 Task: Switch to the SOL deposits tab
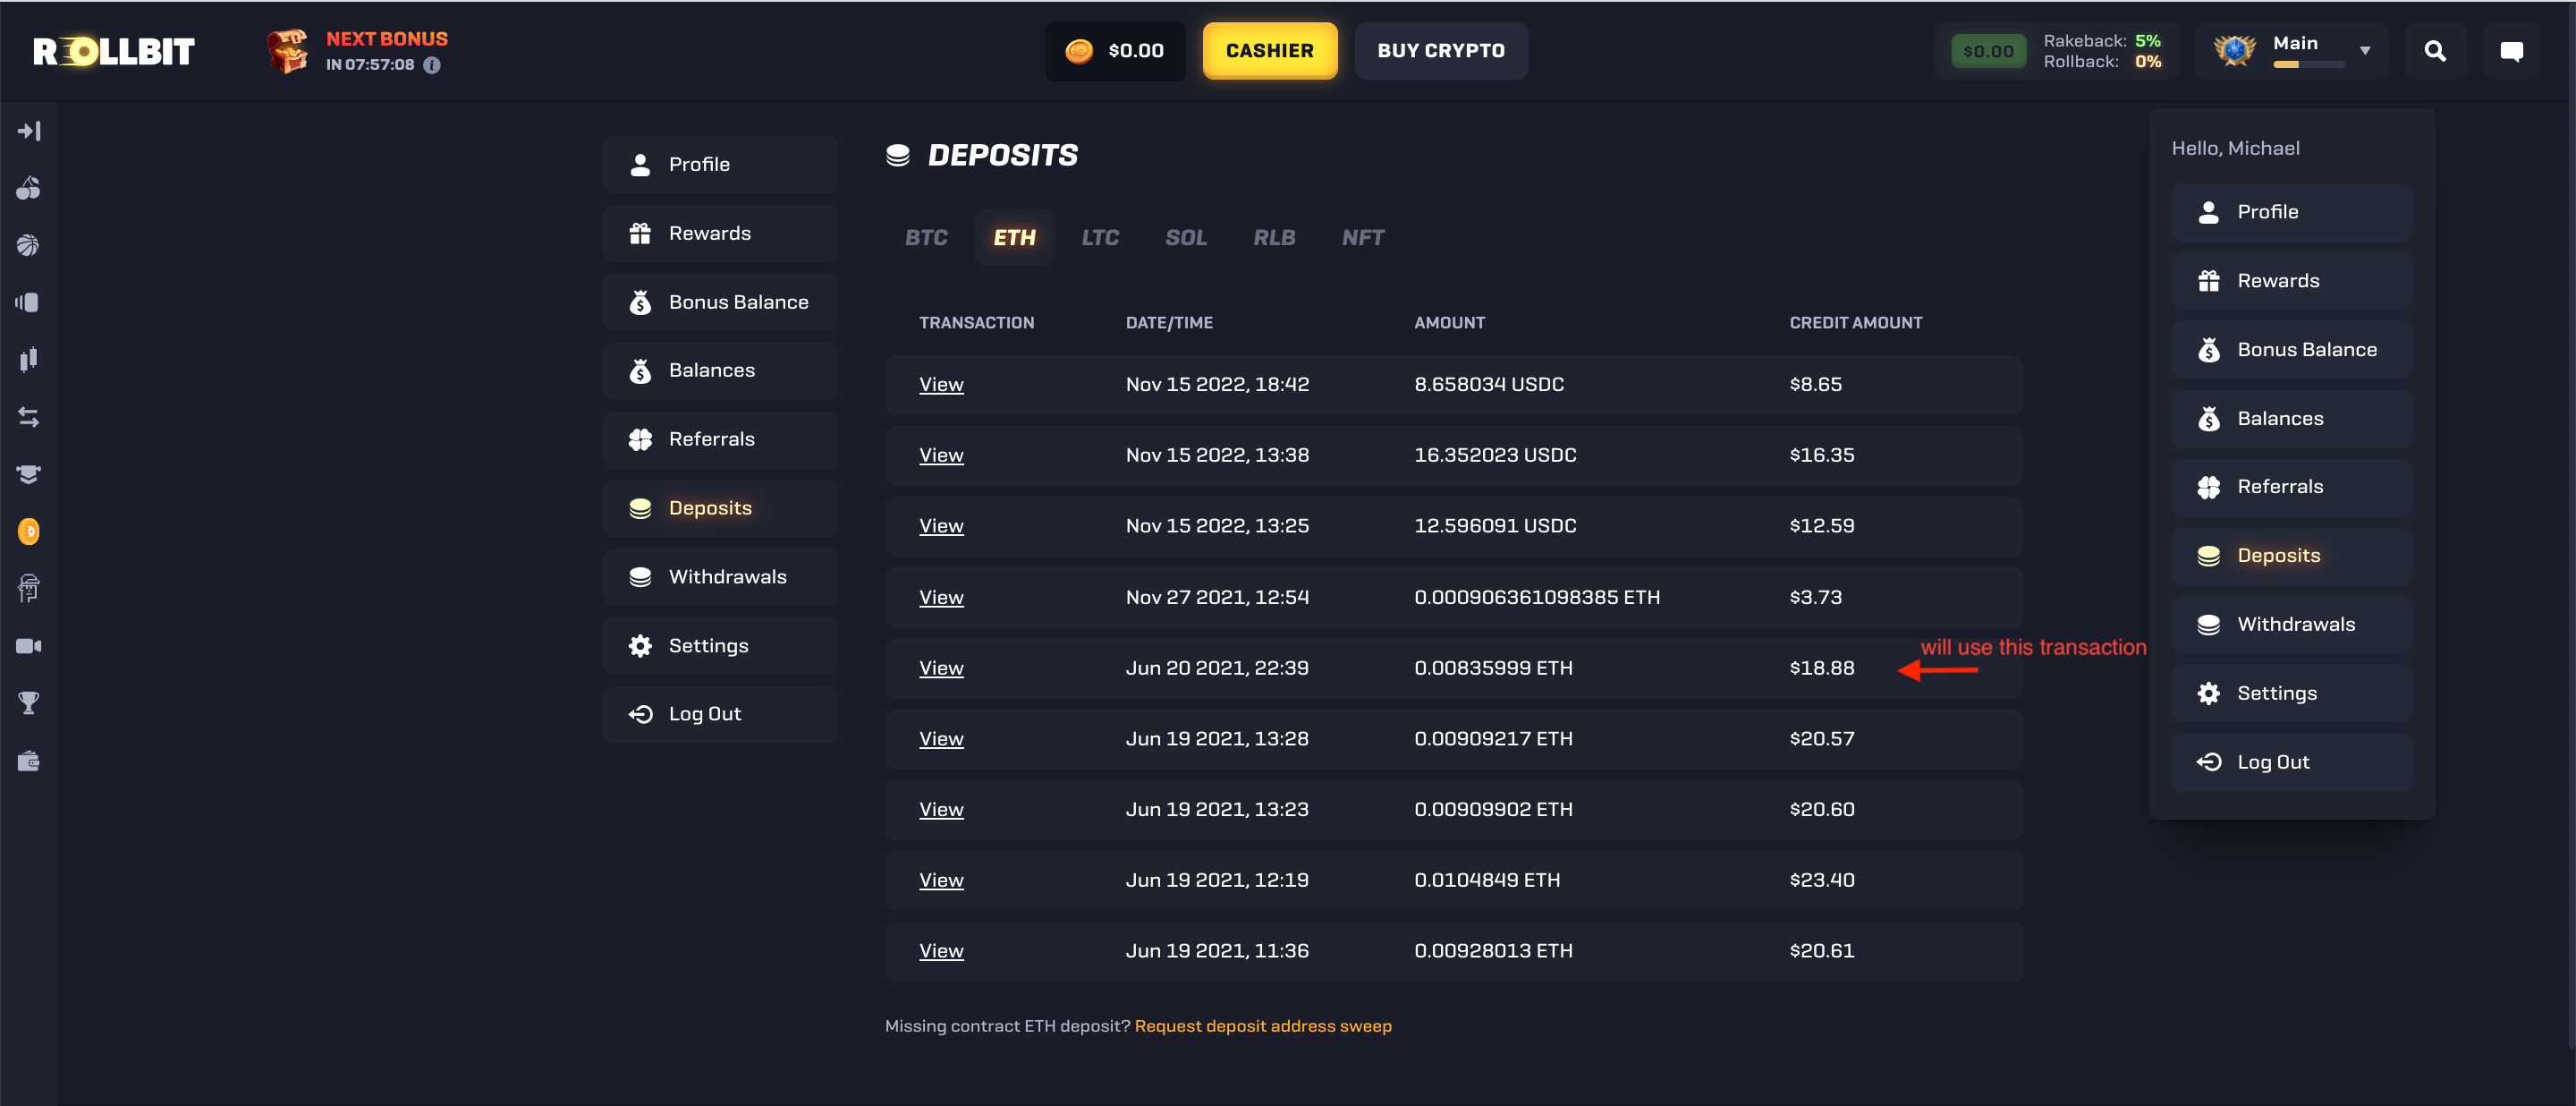[1186, 237]
